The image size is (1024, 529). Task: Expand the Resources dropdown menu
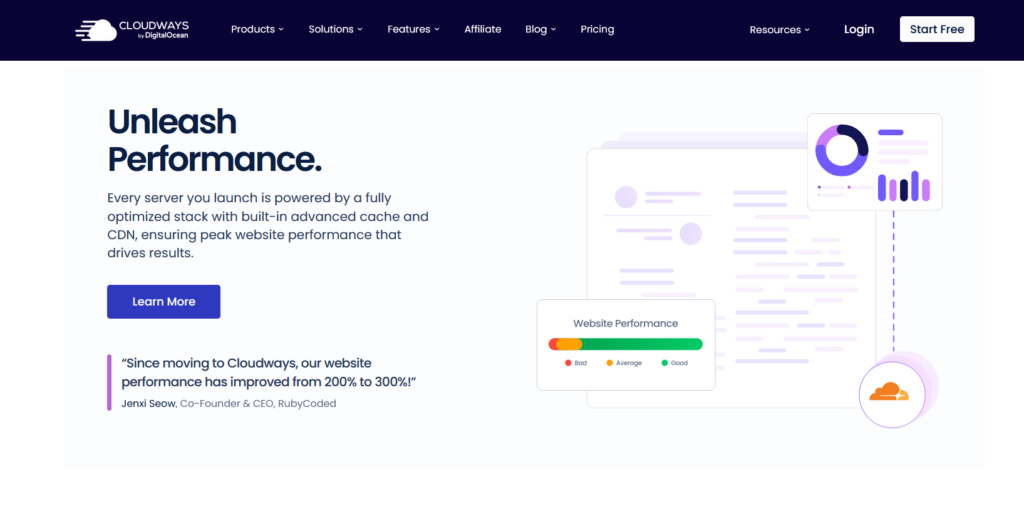click(780, 30)
